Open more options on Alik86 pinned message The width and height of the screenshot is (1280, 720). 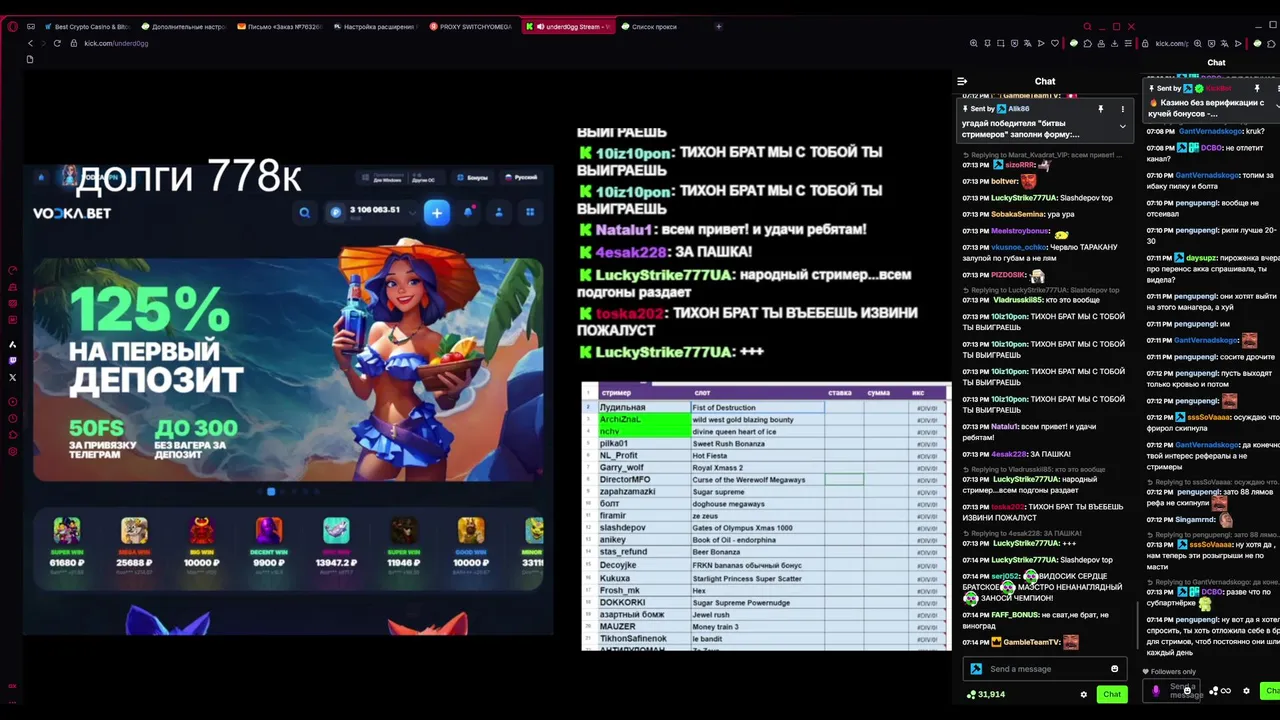(x=1122, y=109)
